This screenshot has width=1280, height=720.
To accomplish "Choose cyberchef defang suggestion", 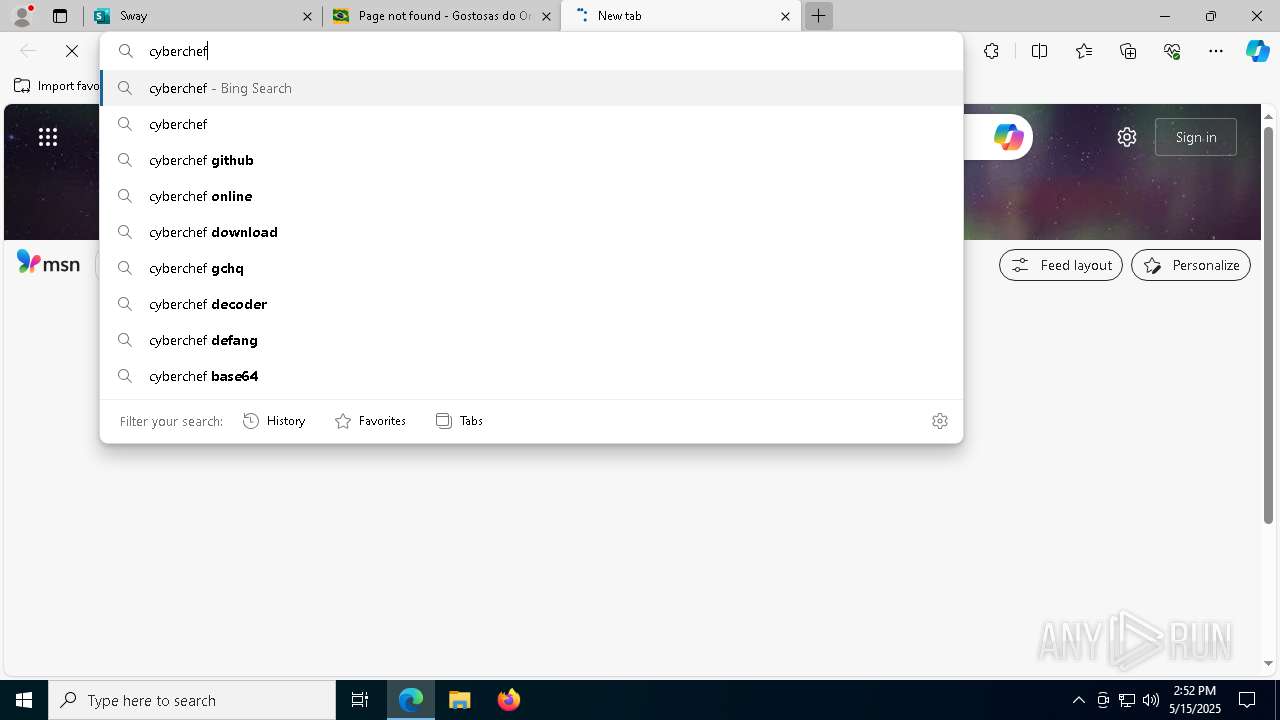I will (x=531, y=340).
